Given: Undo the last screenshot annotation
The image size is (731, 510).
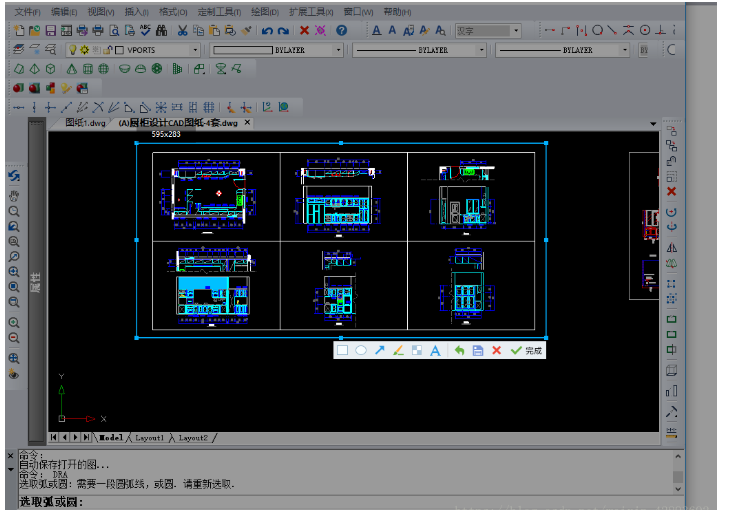Looking at the screenshot, I should coord(459,351).
